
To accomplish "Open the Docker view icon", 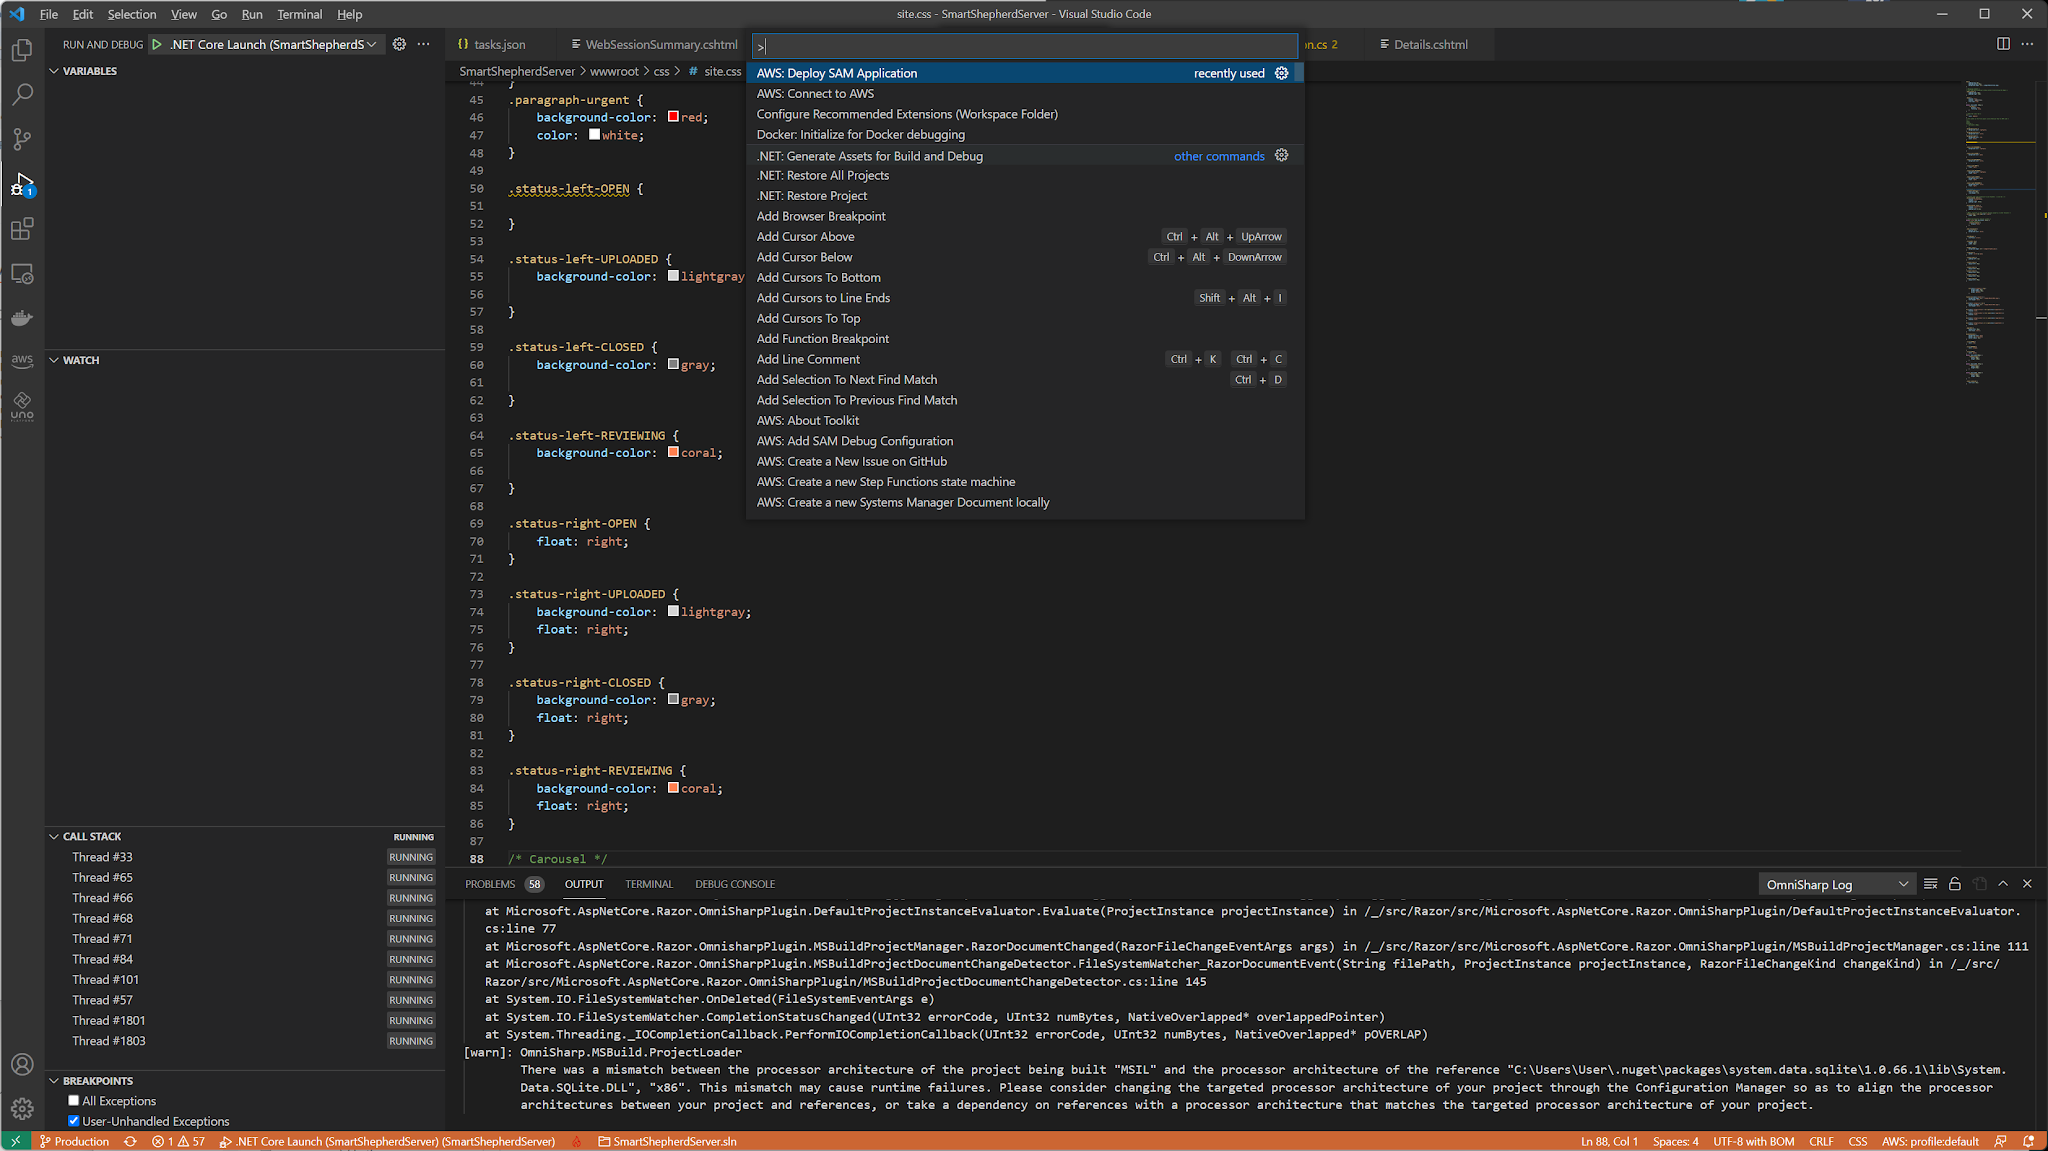I will click(x=22, y=318).
